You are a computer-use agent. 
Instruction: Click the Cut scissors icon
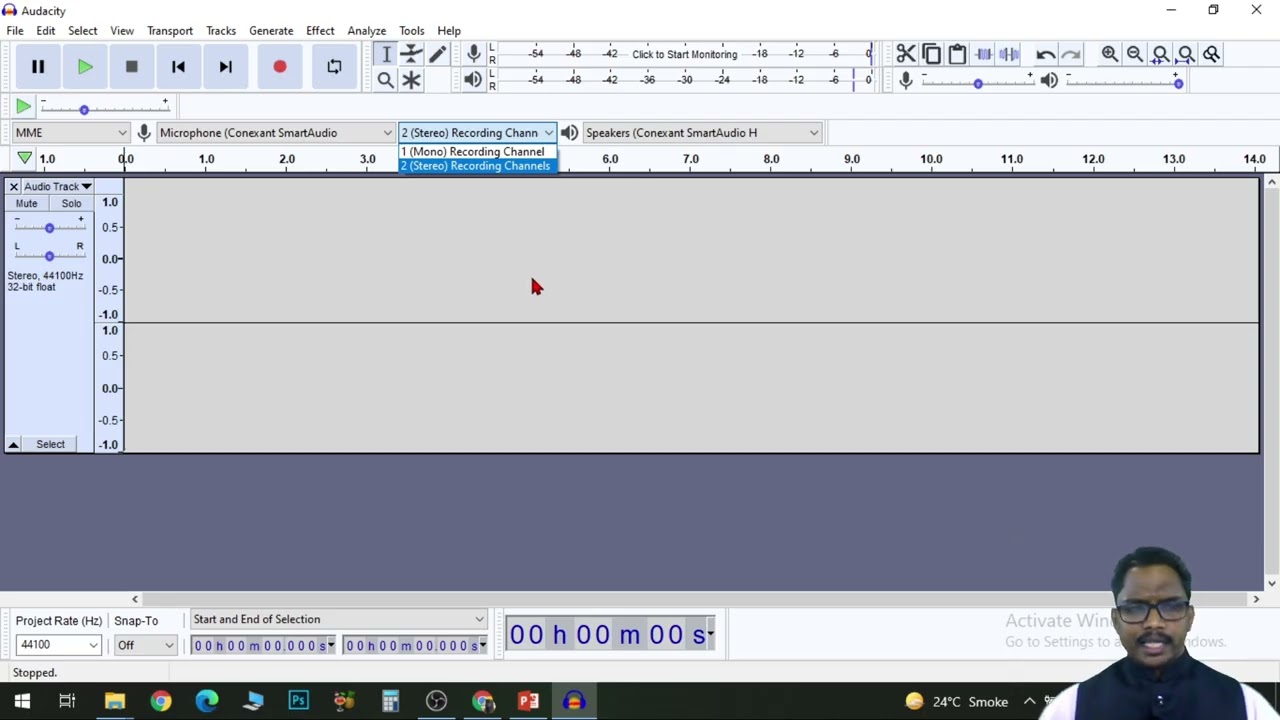906,54
